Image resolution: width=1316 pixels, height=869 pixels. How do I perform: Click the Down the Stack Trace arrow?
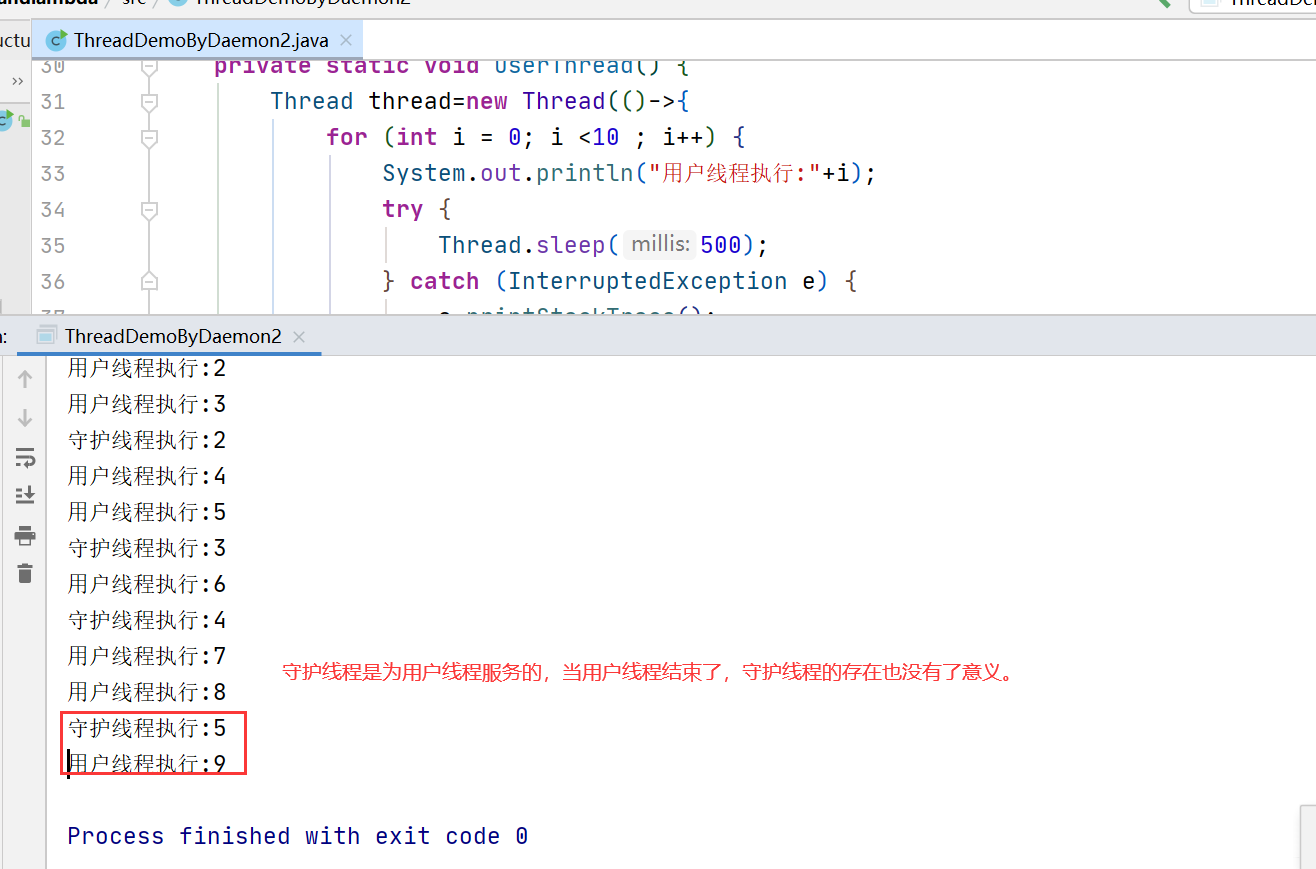coord(25,418)
